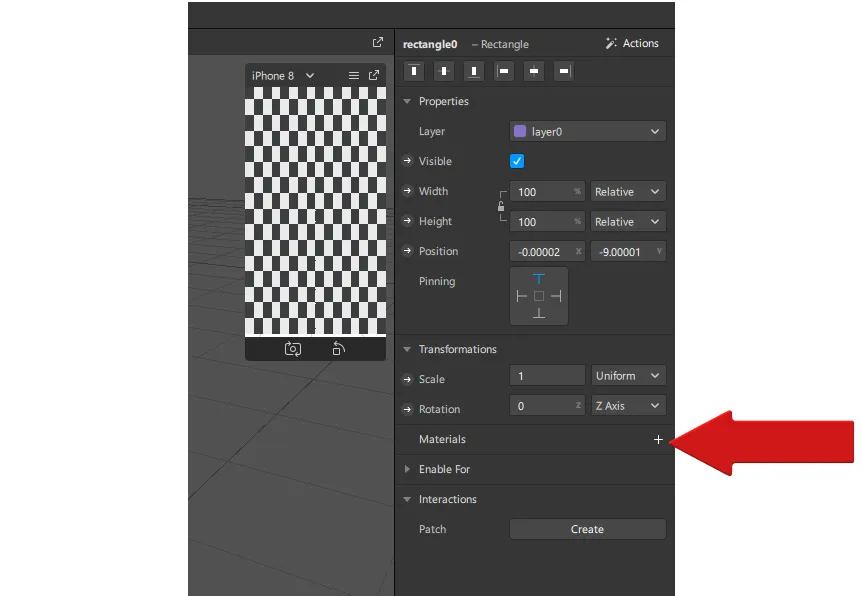Align rectangle to horizontal center
The height and width of the screenshot is (596, 862).
pos(534,71)
